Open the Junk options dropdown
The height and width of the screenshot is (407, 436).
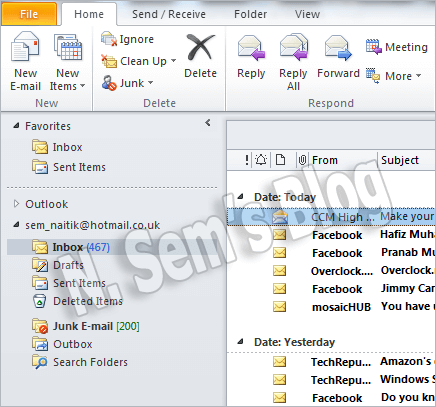127,83
